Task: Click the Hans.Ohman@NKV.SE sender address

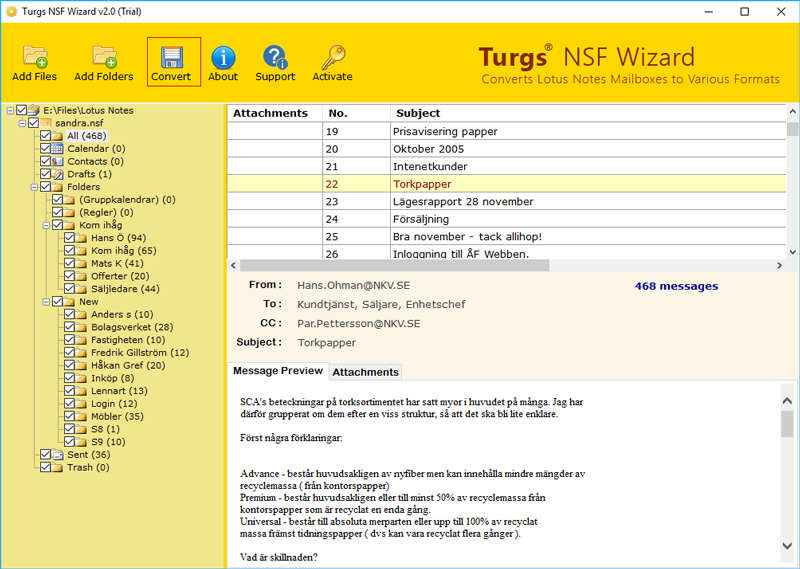Action: pyautogui.click(x=354, y=285)
